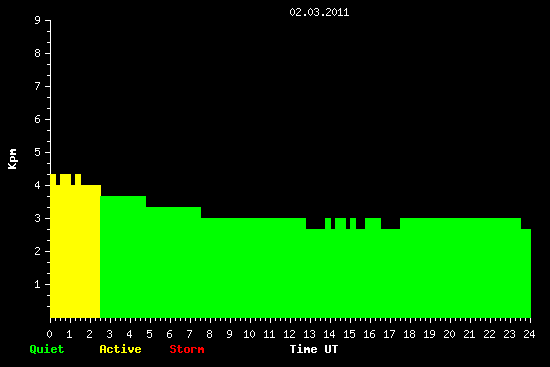This screenshot has height=367, width=550.
Task: Click the 02.03.2011 date title
Action: point(319,13)
